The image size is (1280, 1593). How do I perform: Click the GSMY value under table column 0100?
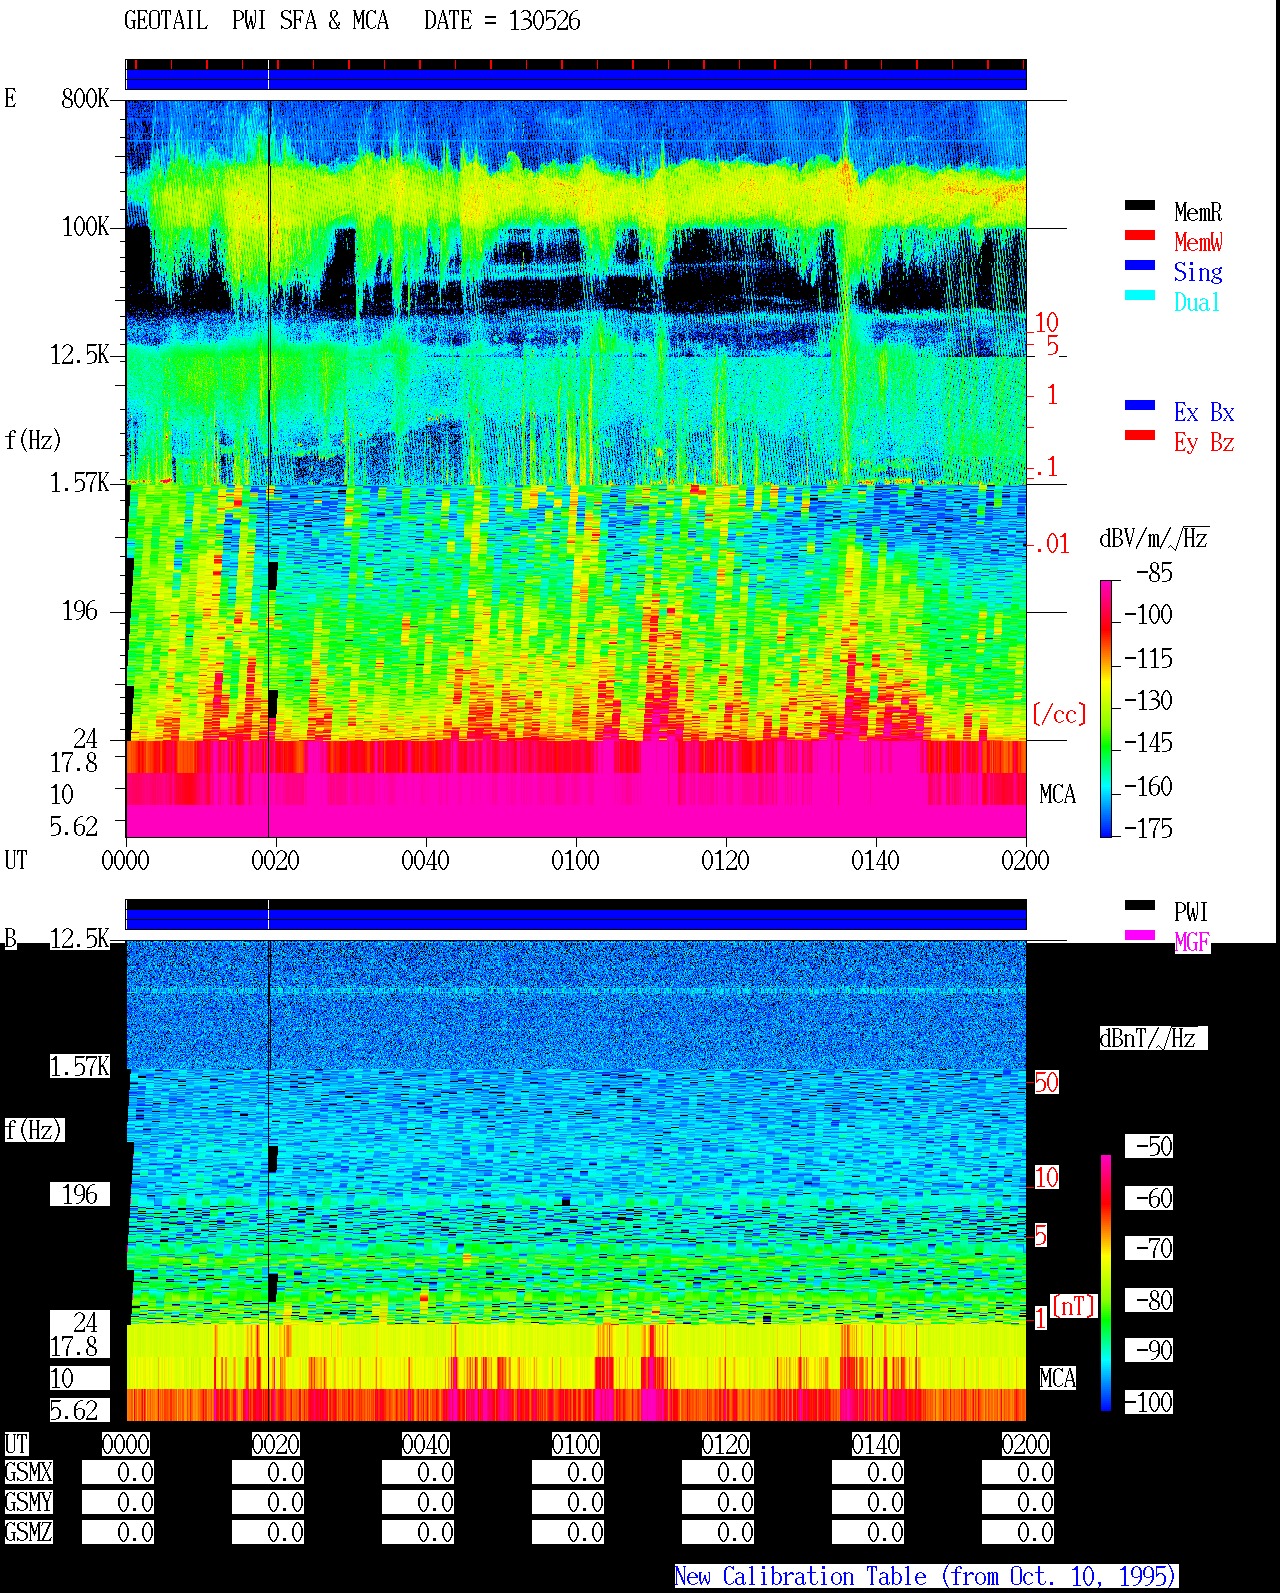tap(568, 1502)
